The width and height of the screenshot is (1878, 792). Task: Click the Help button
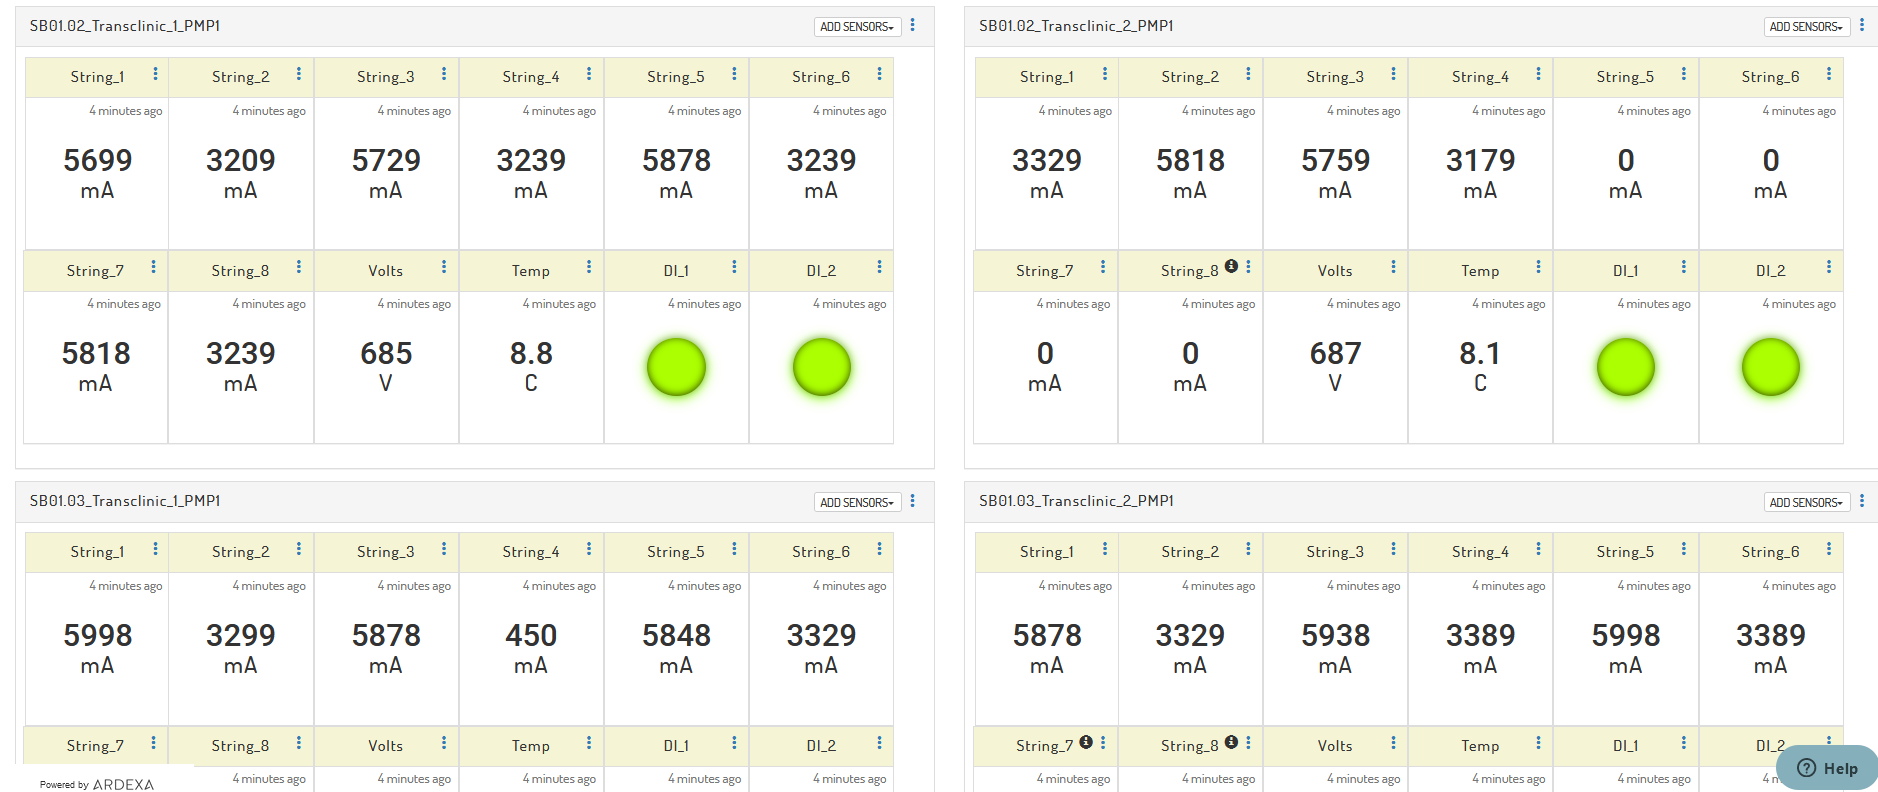coord(1827,768)
